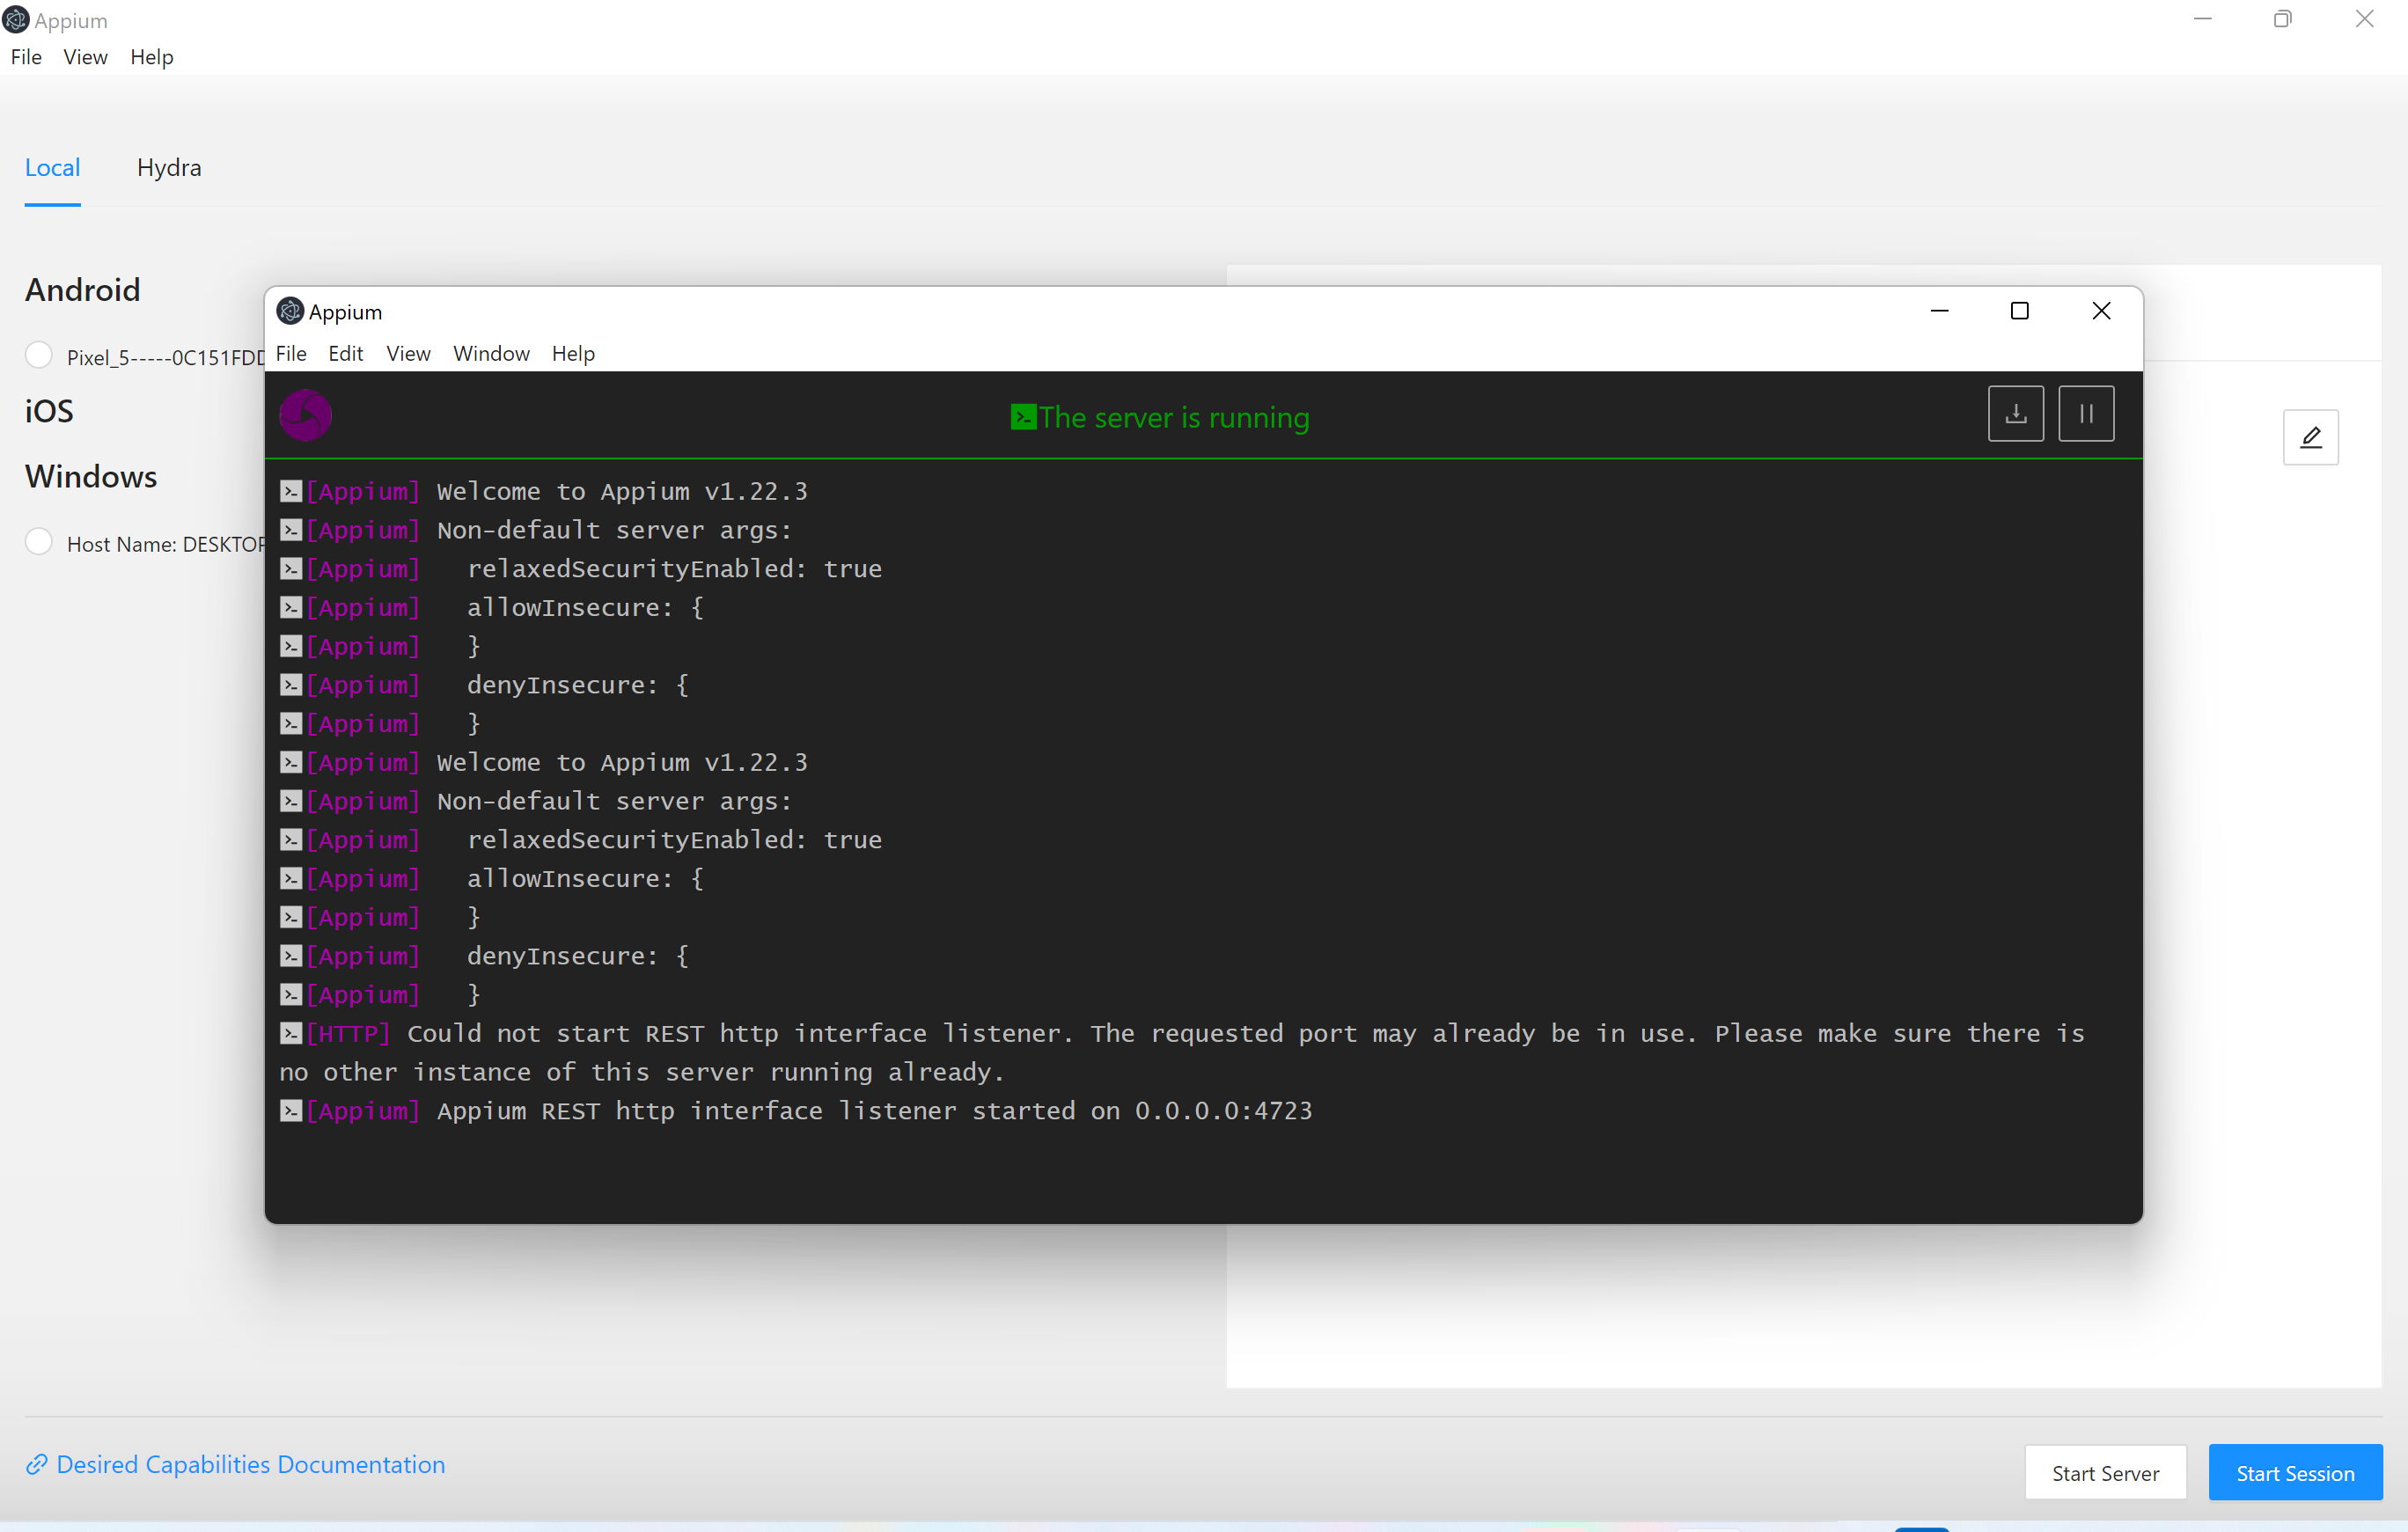Open the Edit menu in server window
The image size is (2408, 1532).
[x=345, y=354]
